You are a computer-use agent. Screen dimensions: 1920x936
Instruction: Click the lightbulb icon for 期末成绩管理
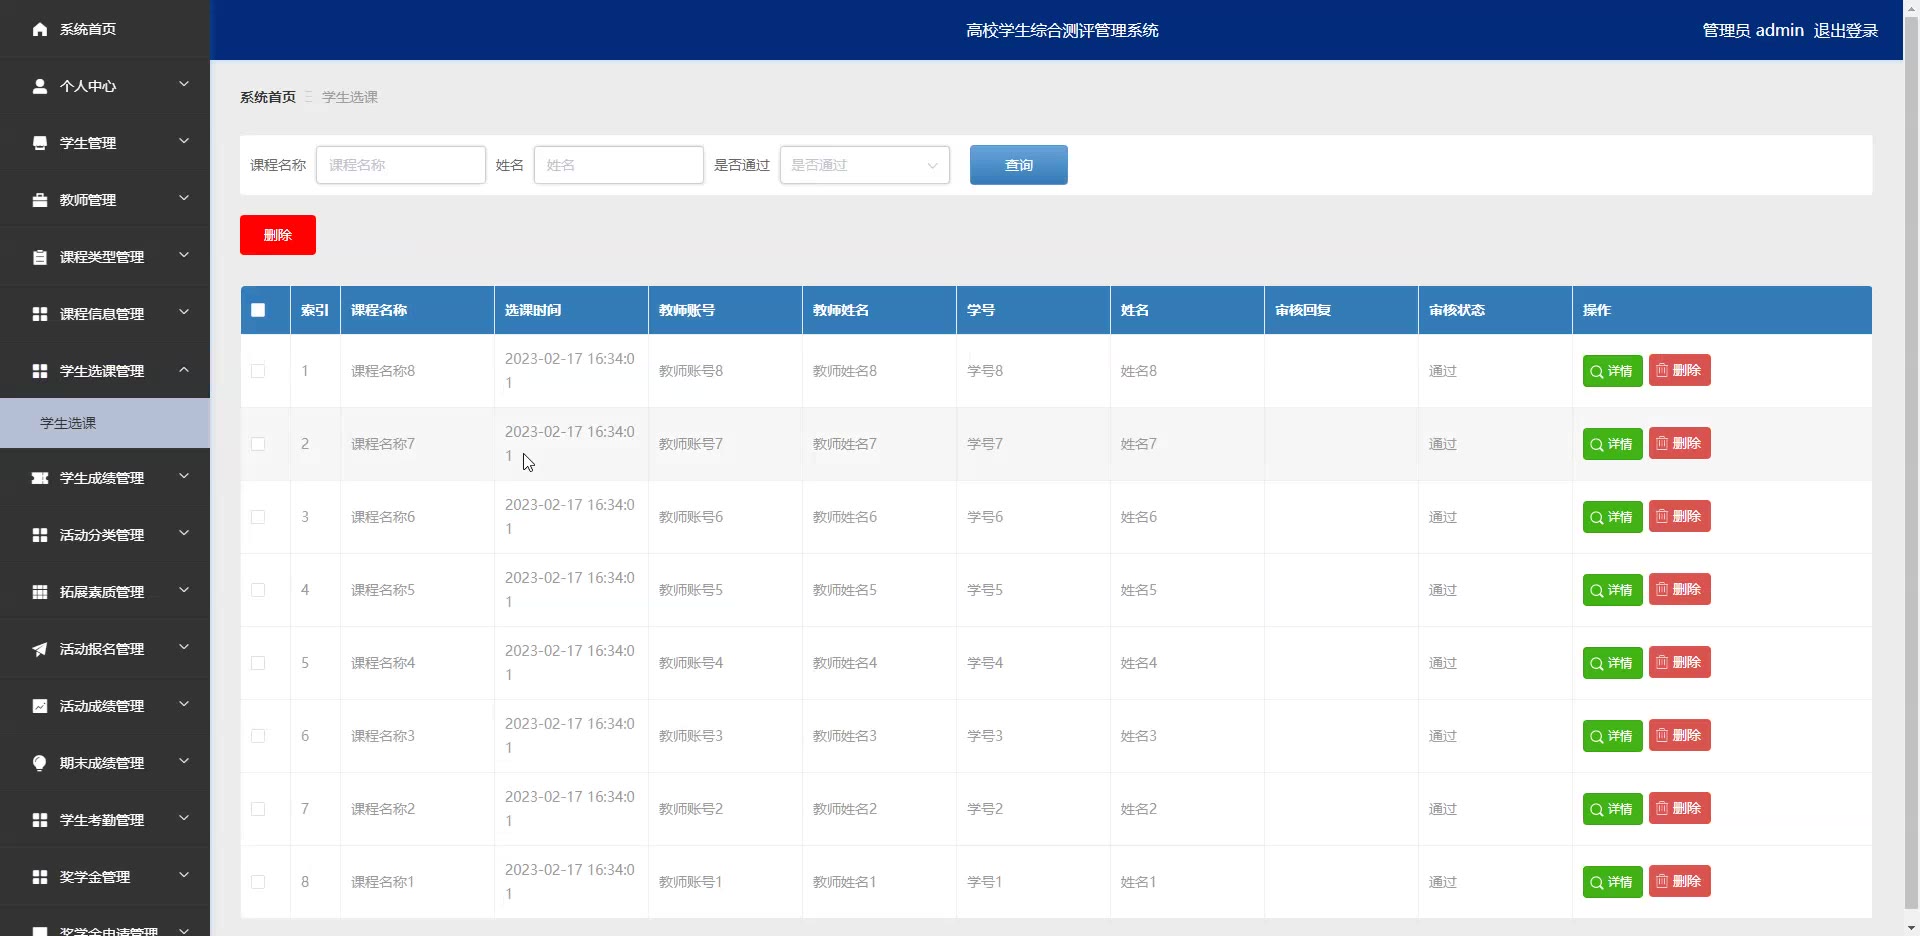40,763
